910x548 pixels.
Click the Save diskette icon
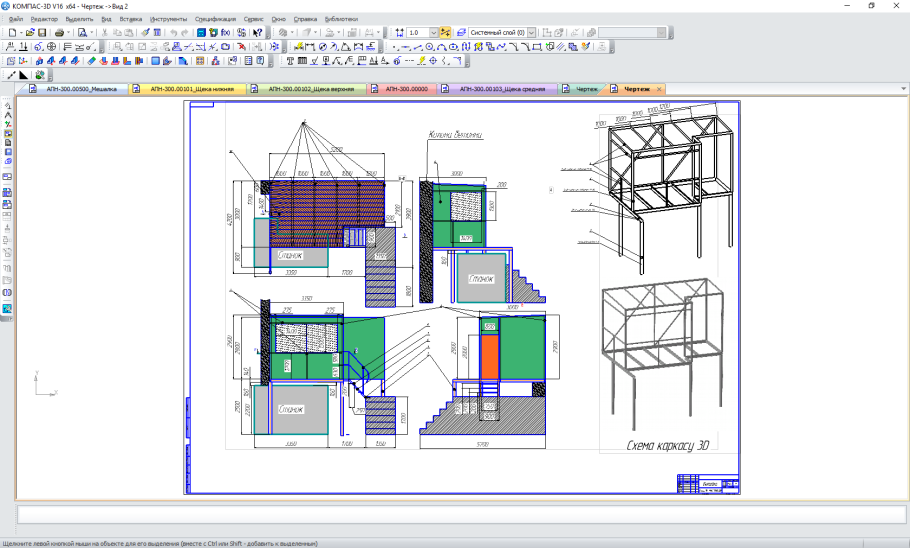click(41, 33)
